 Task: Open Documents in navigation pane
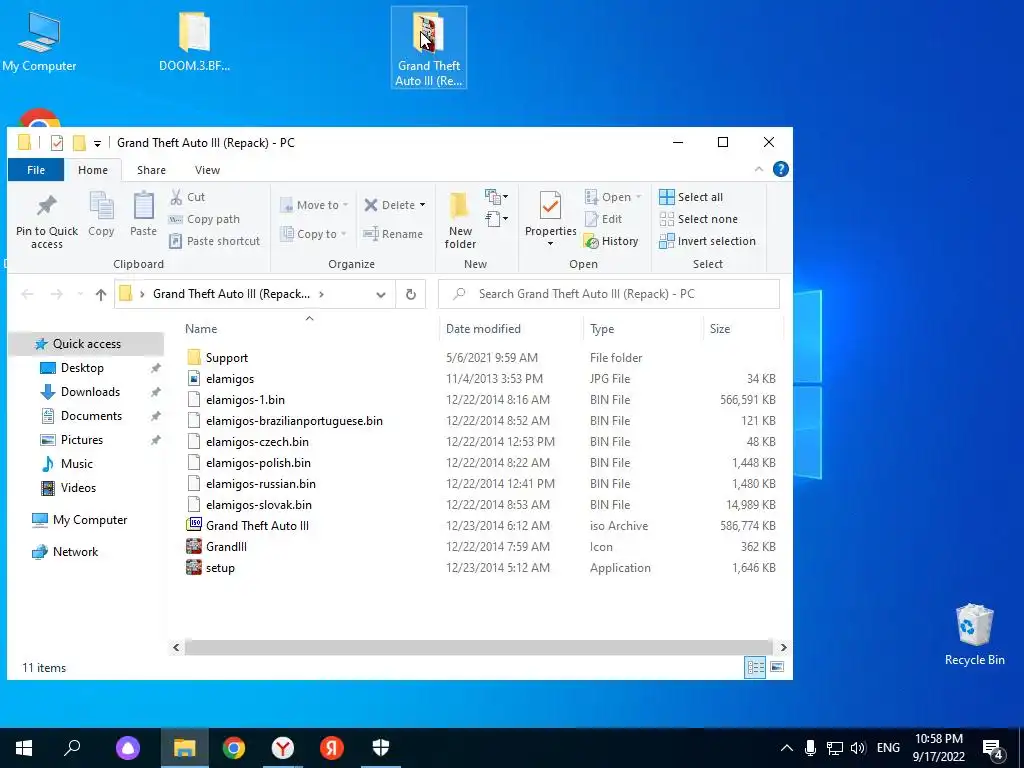pos(91,416)
